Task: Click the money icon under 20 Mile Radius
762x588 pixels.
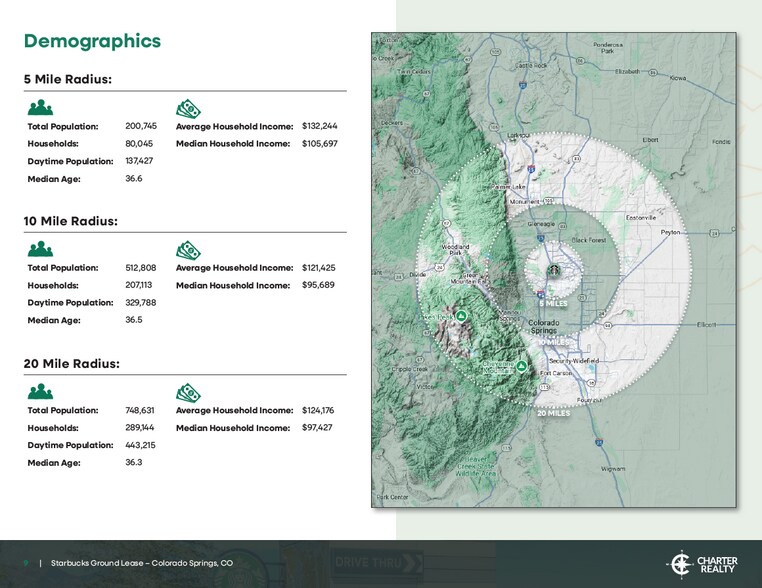Action: click(189, 391)
